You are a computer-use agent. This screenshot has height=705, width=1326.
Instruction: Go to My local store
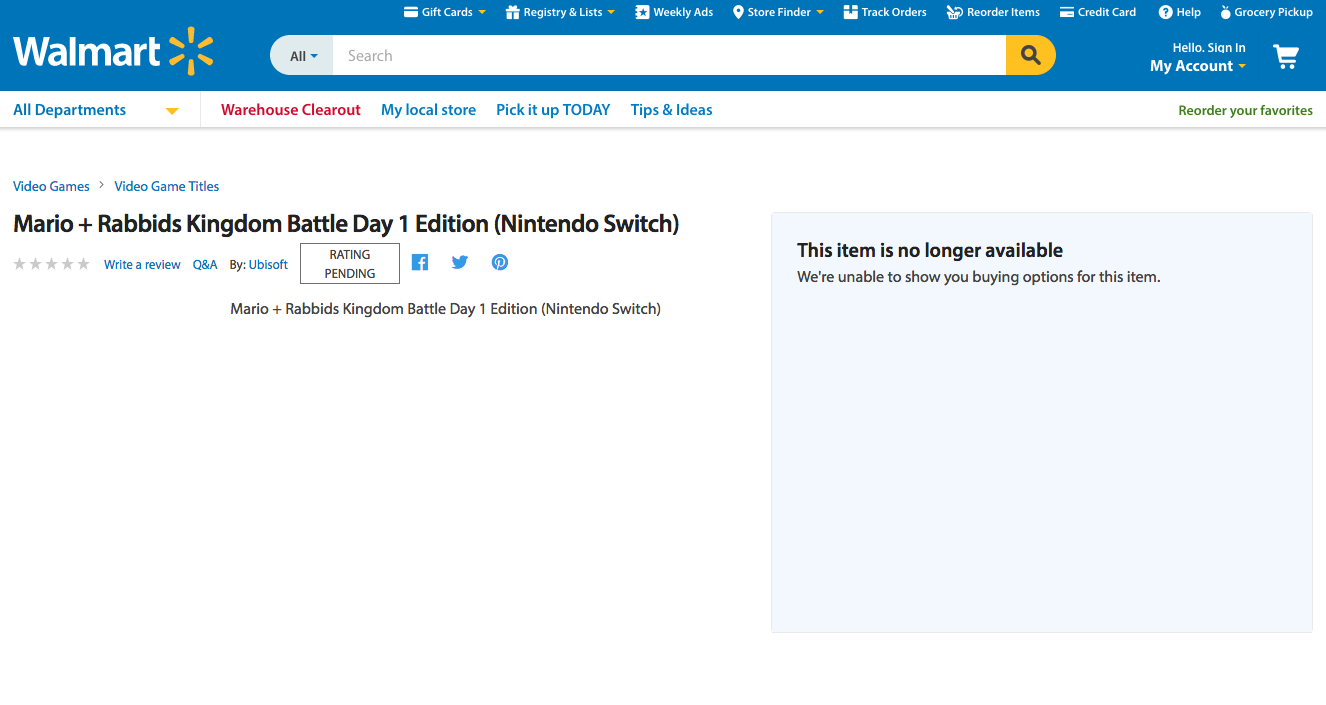pyautogui.click(x=428, y=110)
